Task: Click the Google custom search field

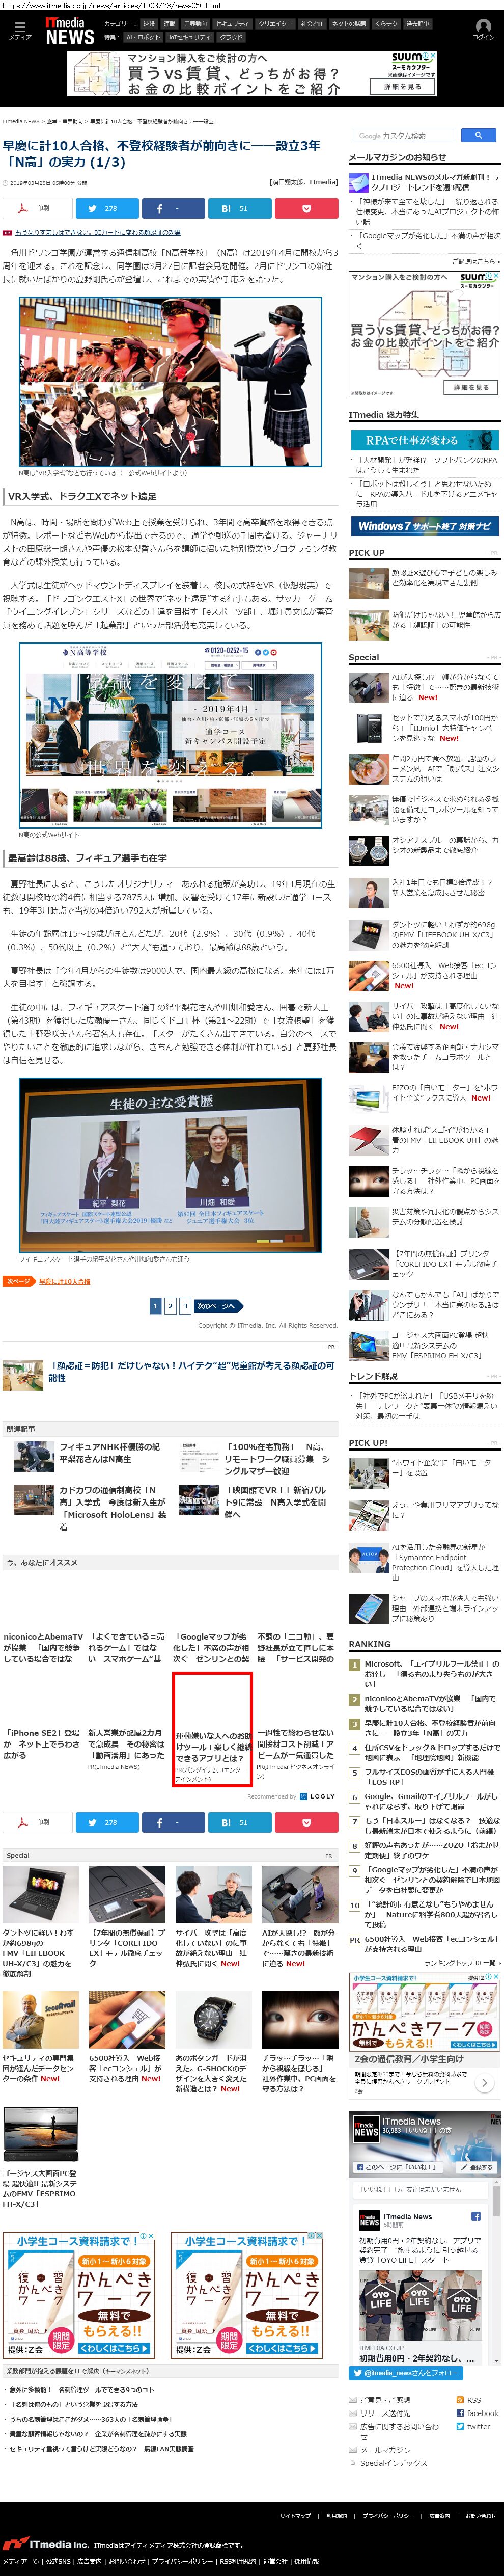Action: tap(404, 135)
